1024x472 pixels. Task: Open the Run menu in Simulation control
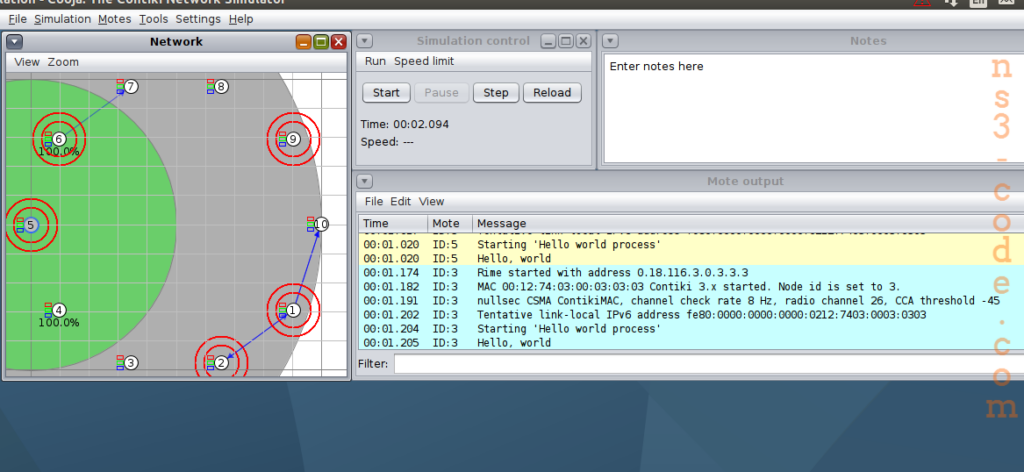click(375, 61)
